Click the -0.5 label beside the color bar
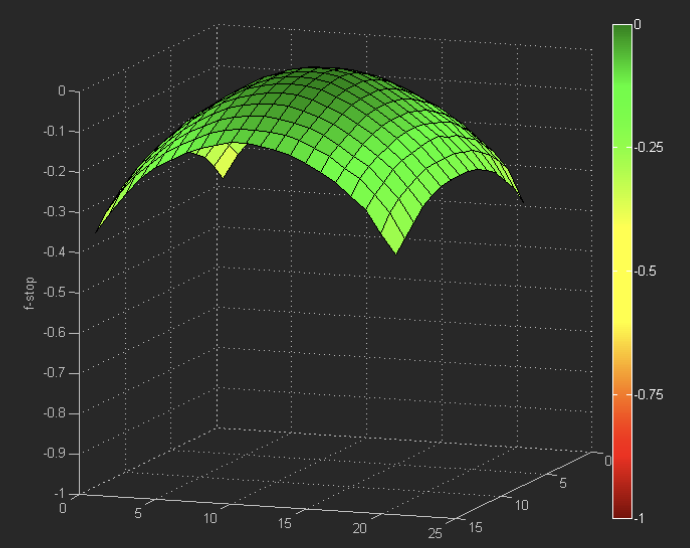690x548 pixels. coord(645,271)
